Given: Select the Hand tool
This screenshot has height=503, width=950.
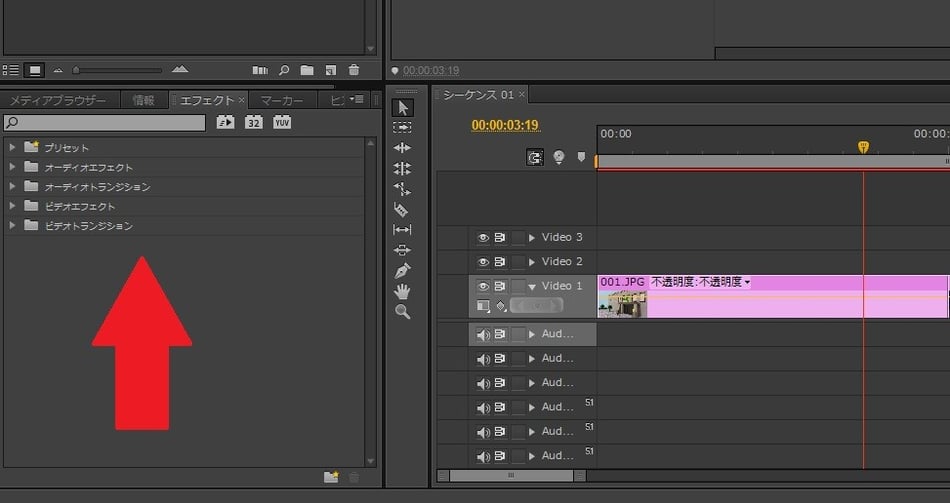Looking at the screenshot, I should tap(402, 291).
